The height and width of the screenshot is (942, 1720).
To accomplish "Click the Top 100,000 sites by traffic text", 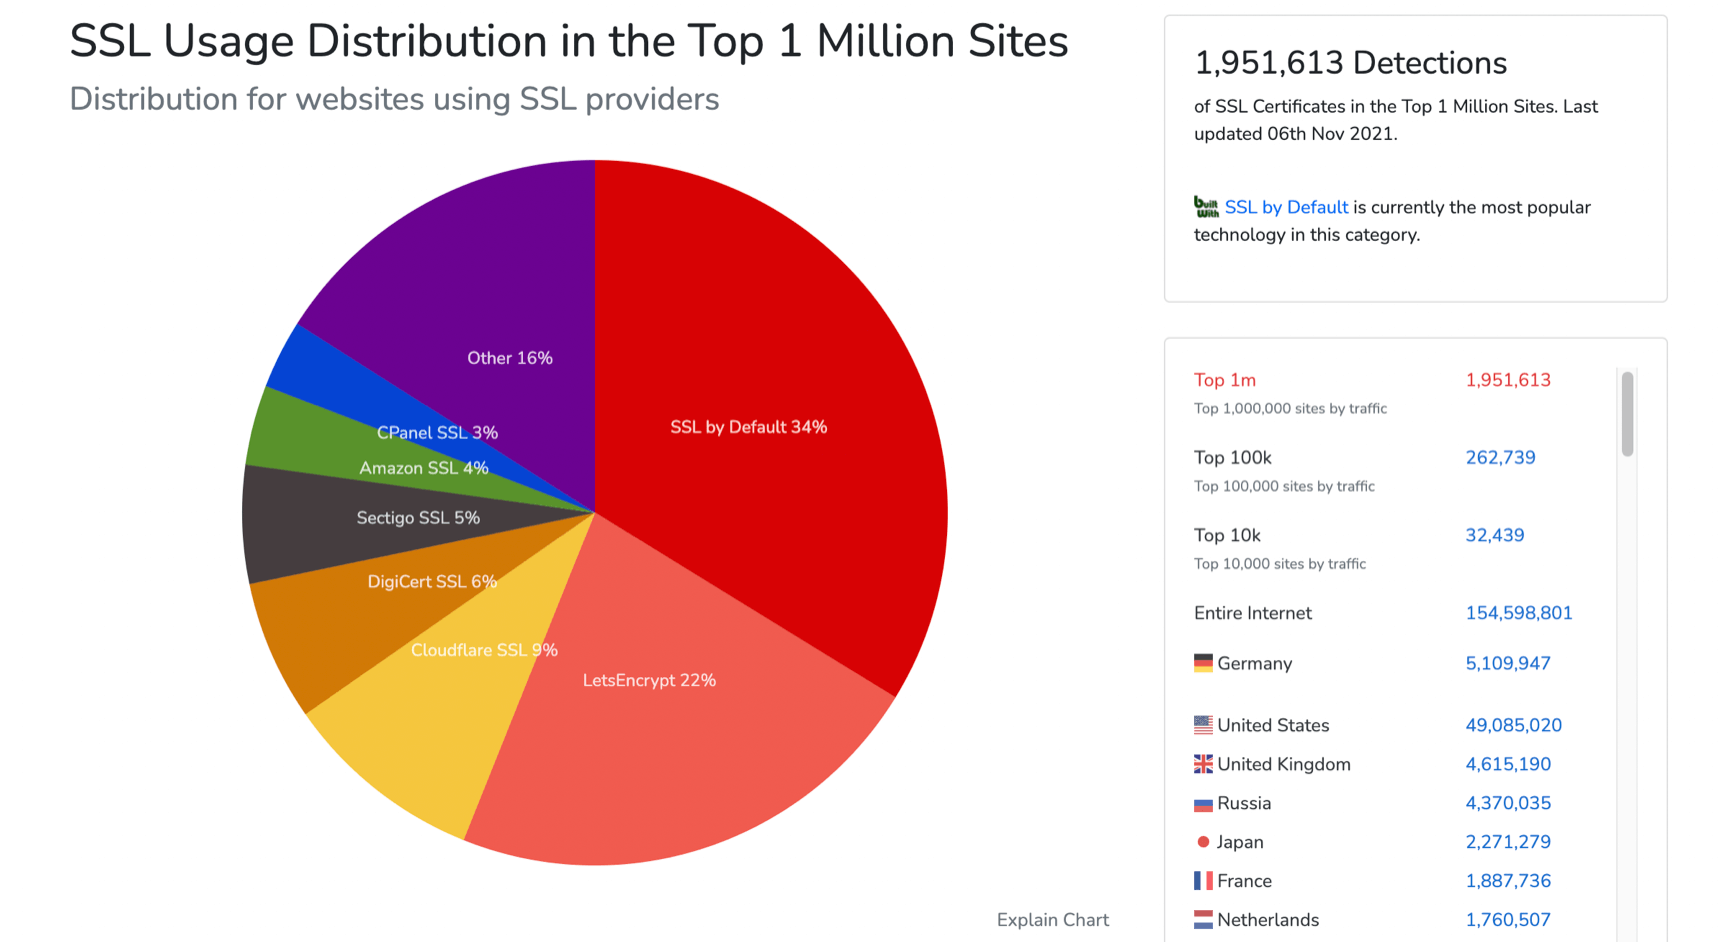I will 1284,486.
